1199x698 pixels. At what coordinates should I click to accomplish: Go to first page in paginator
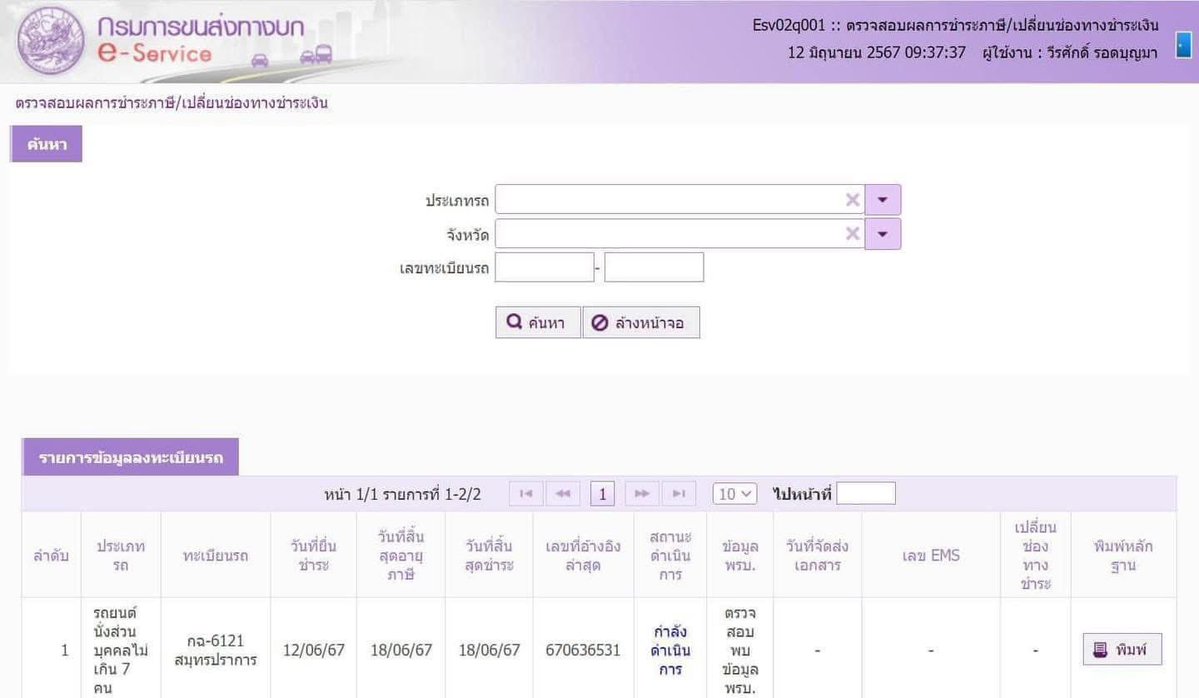526,494
